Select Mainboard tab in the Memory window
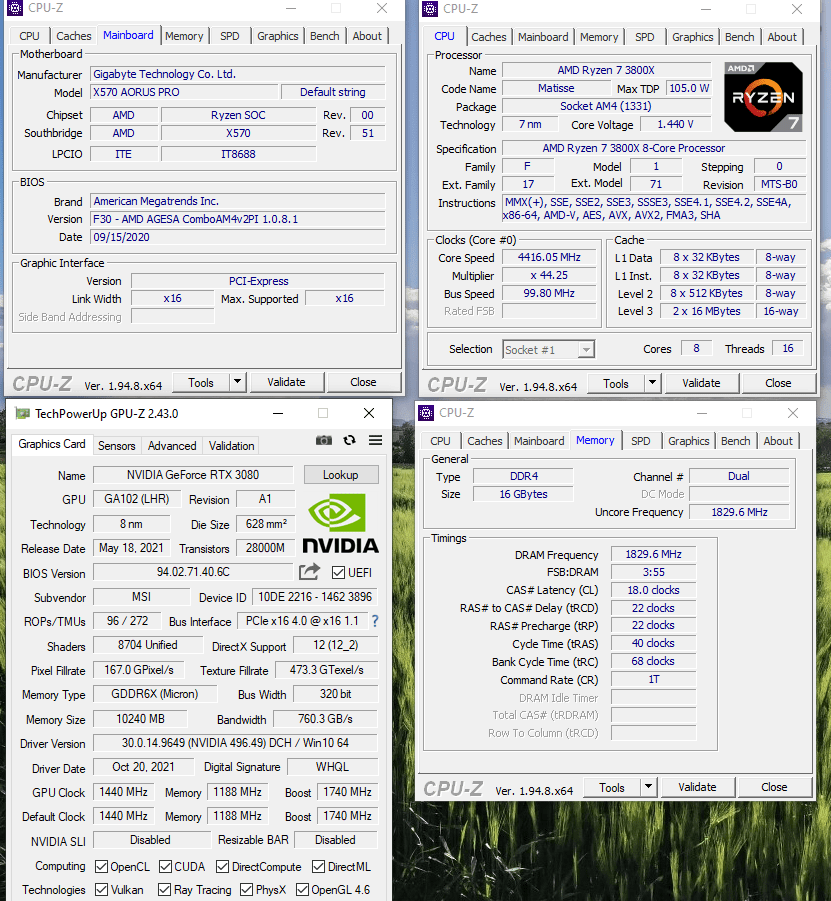This screenshot has width=831, height=901. [539, 441]
